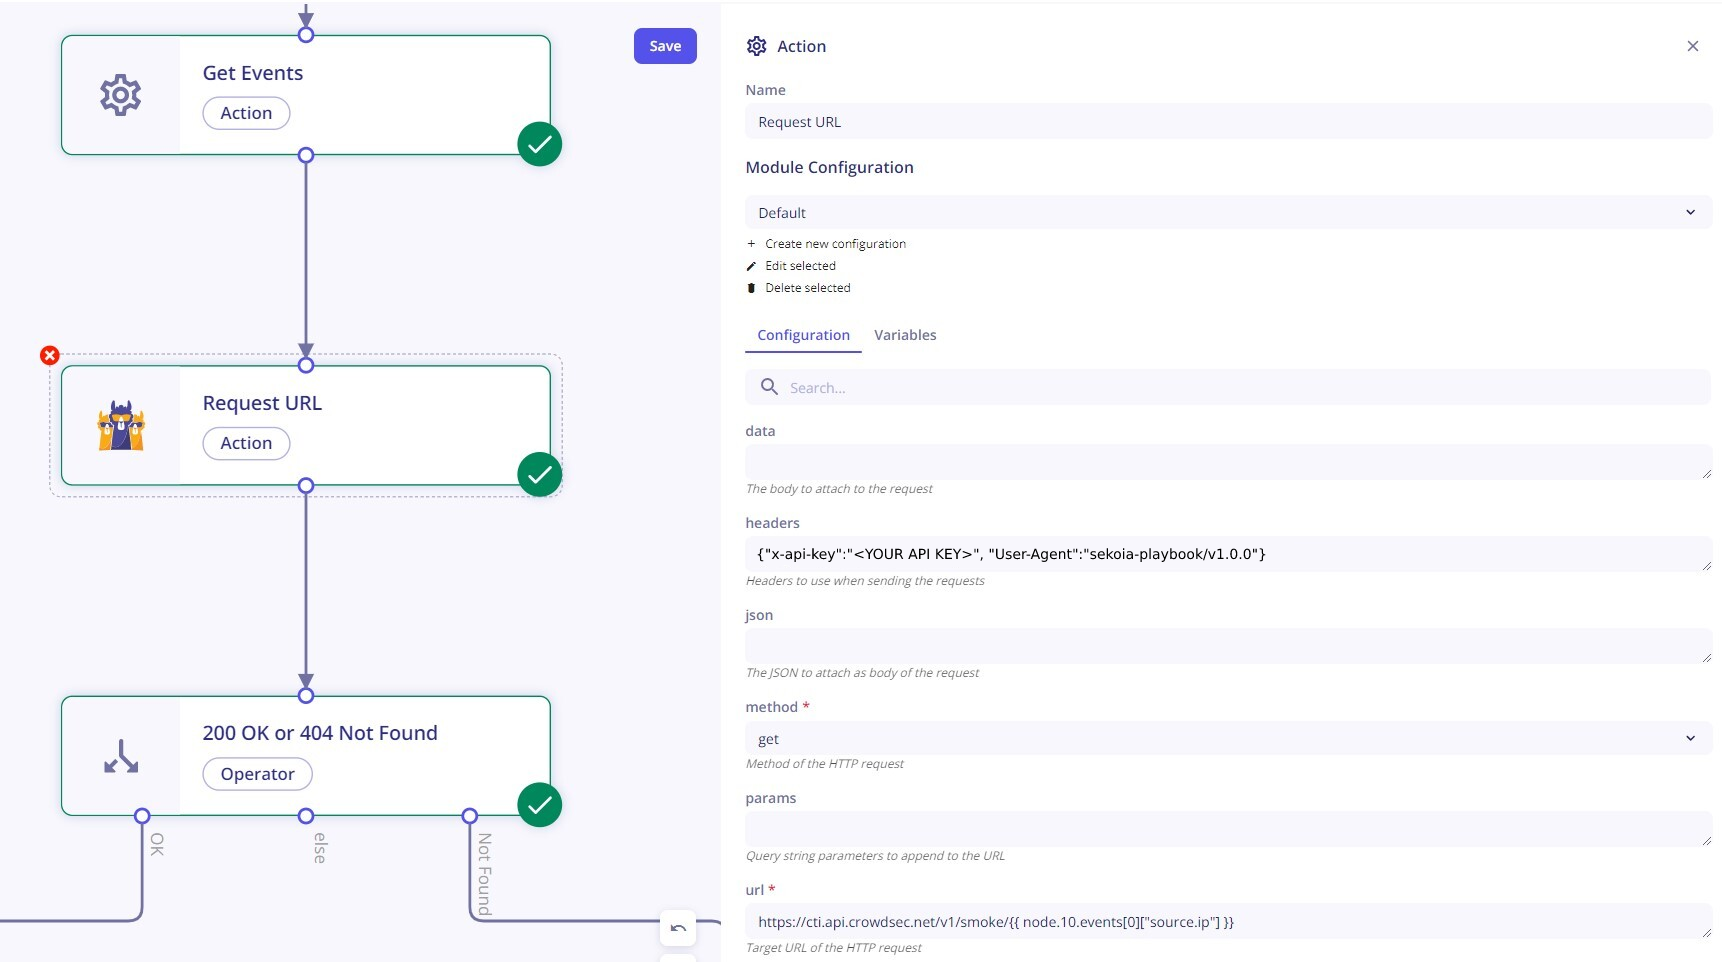The height and width of the screenshot is (962, 1722).
Task: Click the headers text field
Action: (1227, 554)
